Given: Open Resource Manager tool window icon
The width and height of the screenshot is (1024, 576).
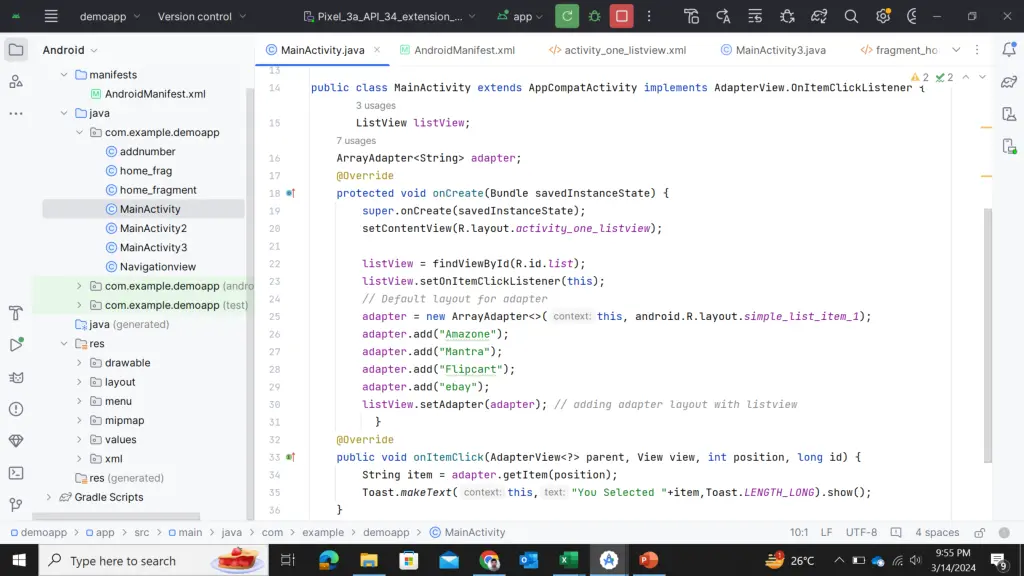Looking at the screenshot, I should tap(16, 82).
